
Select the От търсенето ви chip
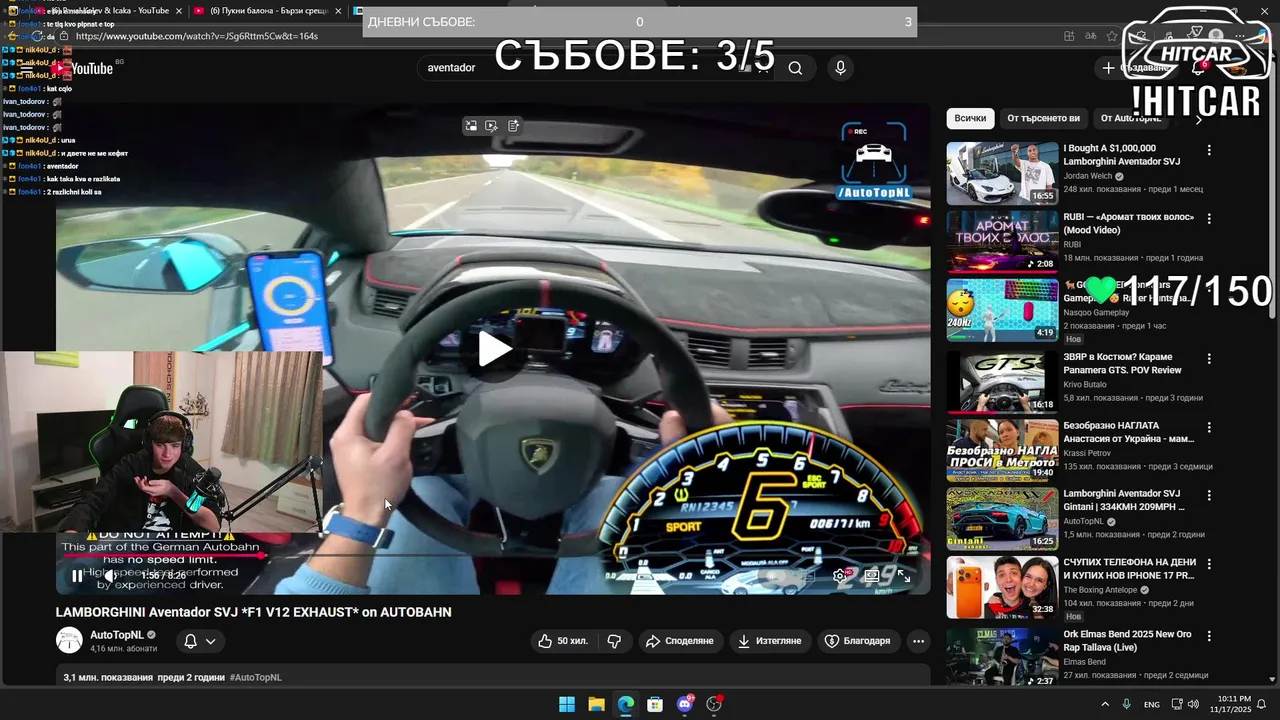click(x=1043, y=118)
